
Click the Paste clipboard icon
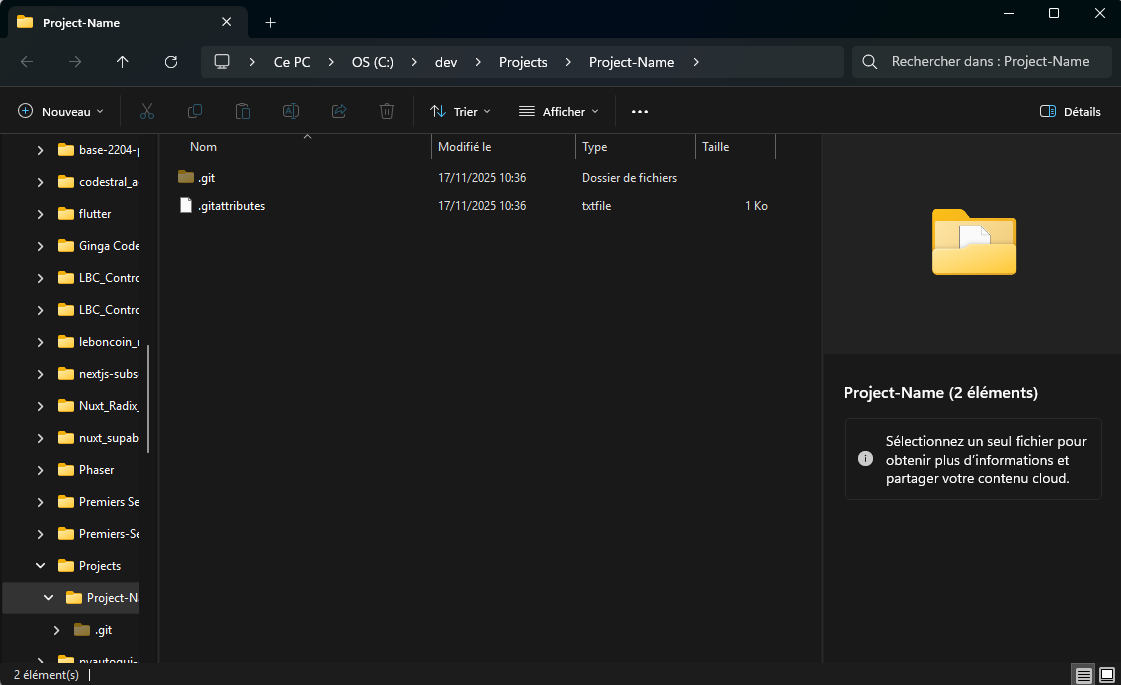(x=242, y=111)
